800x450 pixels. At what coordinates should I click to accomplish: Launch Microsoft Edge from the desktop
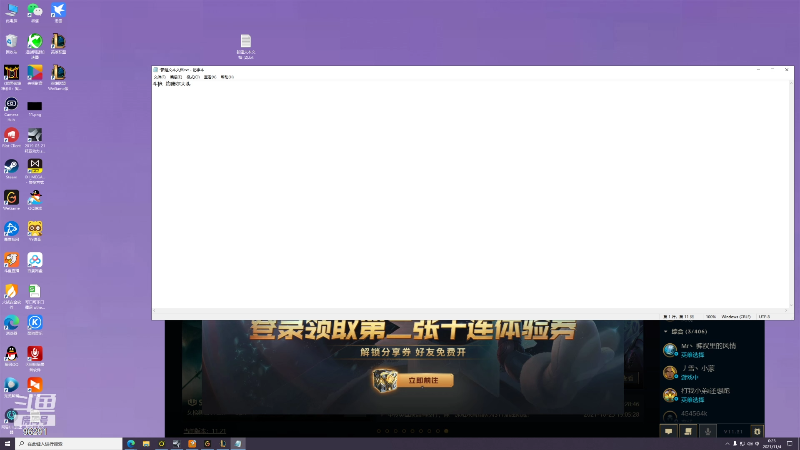click(11, 324)
